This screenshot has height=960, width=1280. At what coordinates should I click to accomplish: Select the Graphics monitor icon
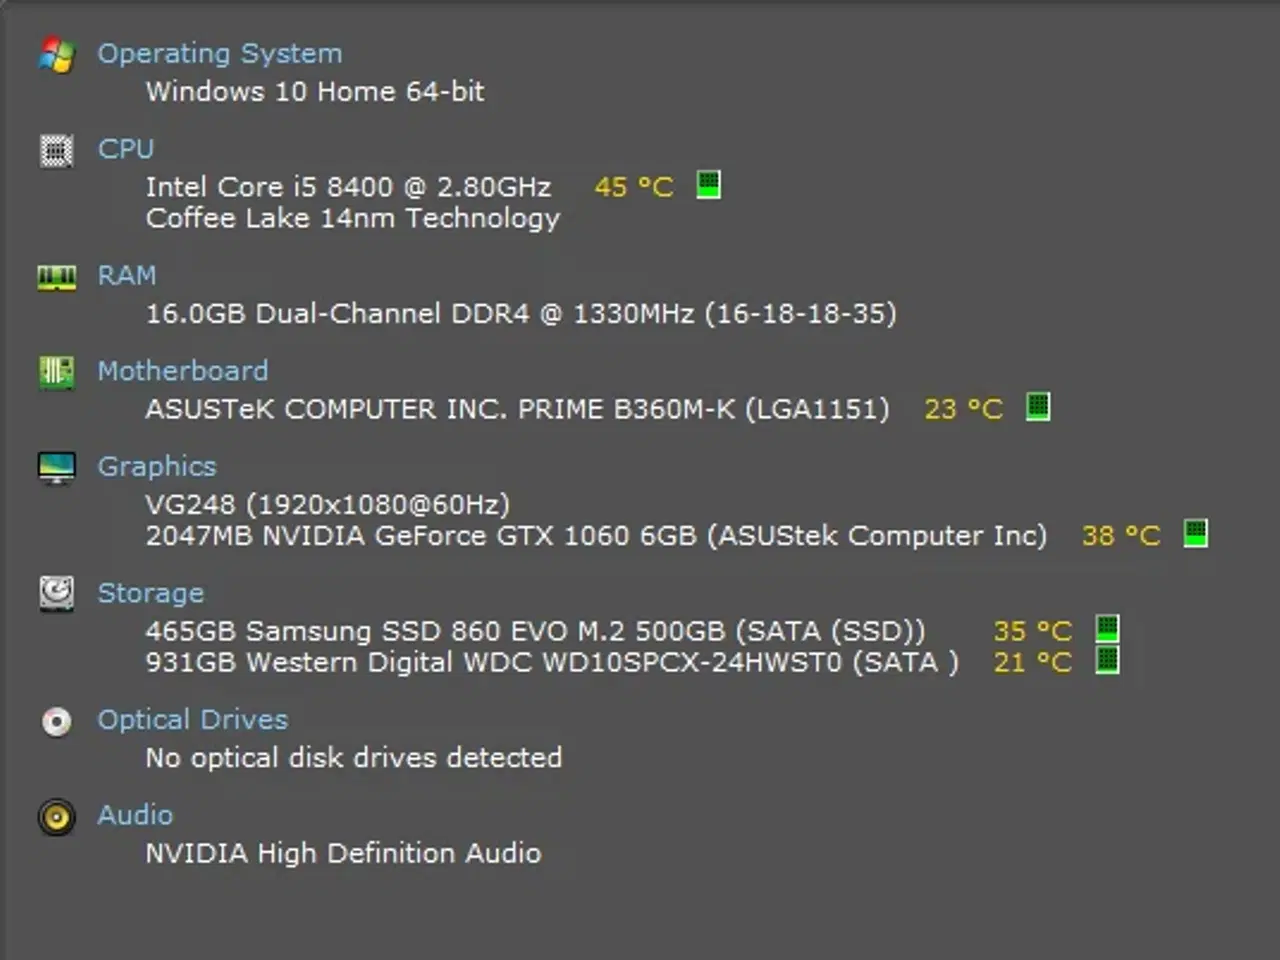coord(56,467)
